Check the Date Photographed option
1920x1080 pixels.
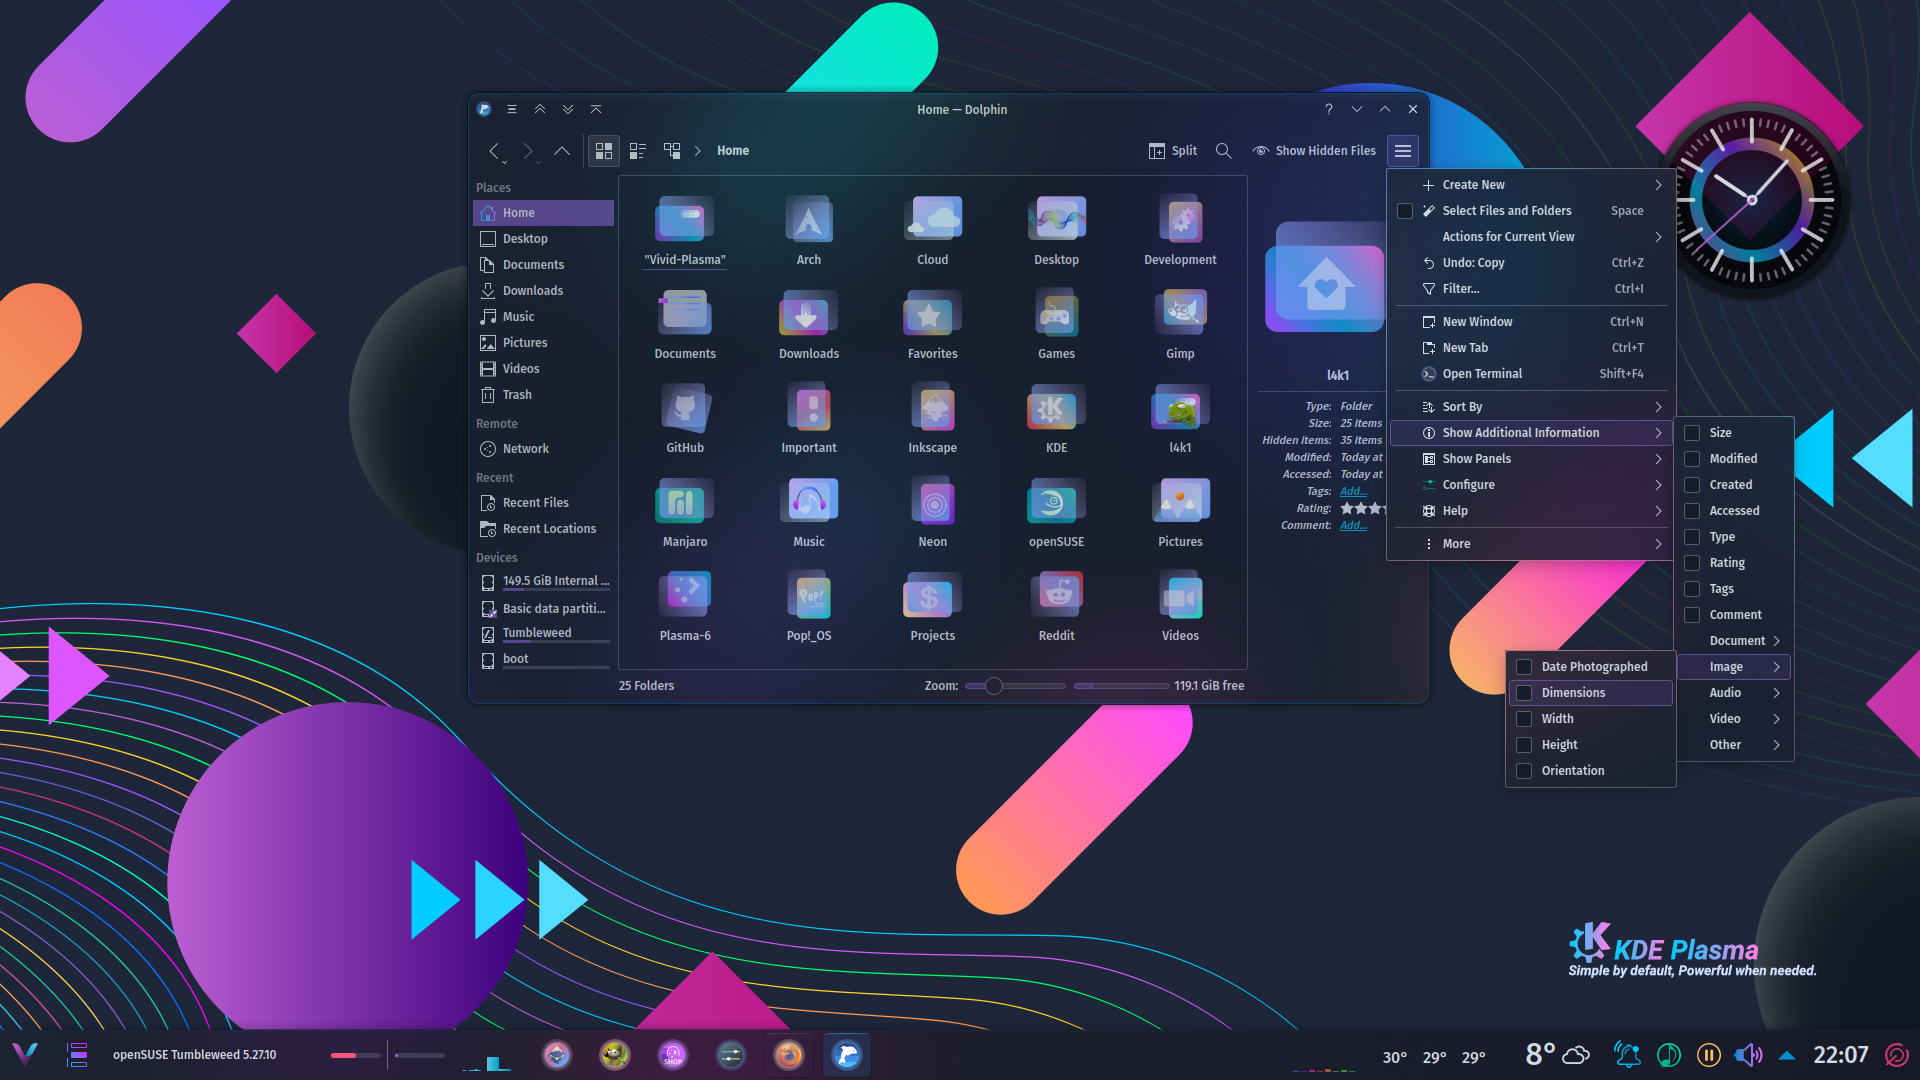pos(1524,667)
